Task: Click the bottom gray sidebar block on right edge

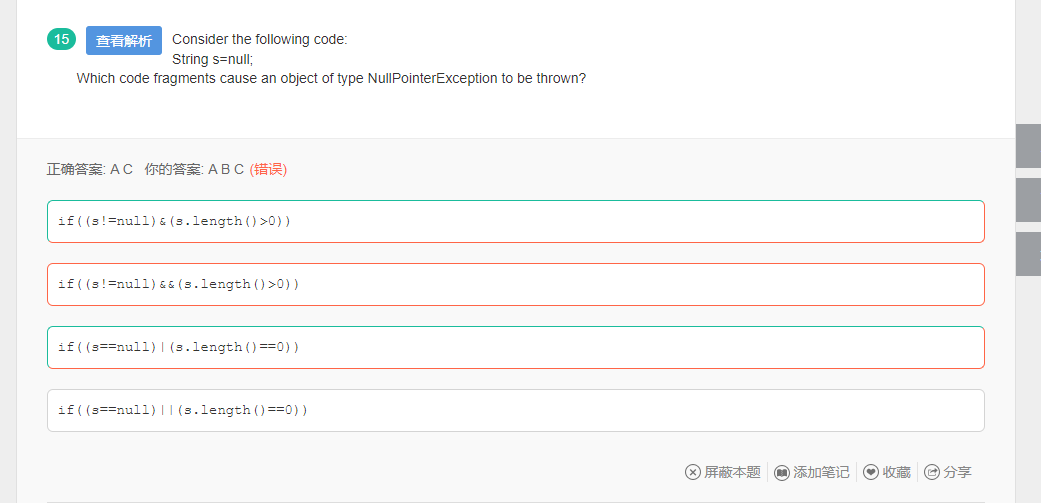Action: click(1028, 254)
